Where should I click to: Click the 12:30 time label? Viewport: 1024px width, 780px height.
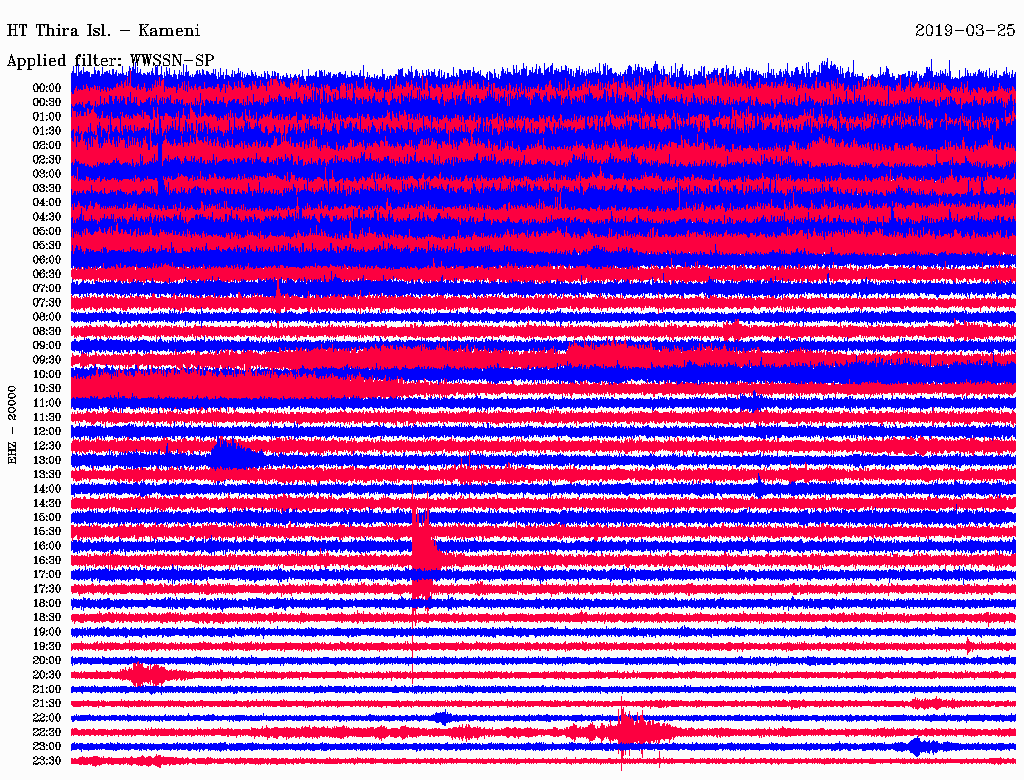tap(47, 446)
